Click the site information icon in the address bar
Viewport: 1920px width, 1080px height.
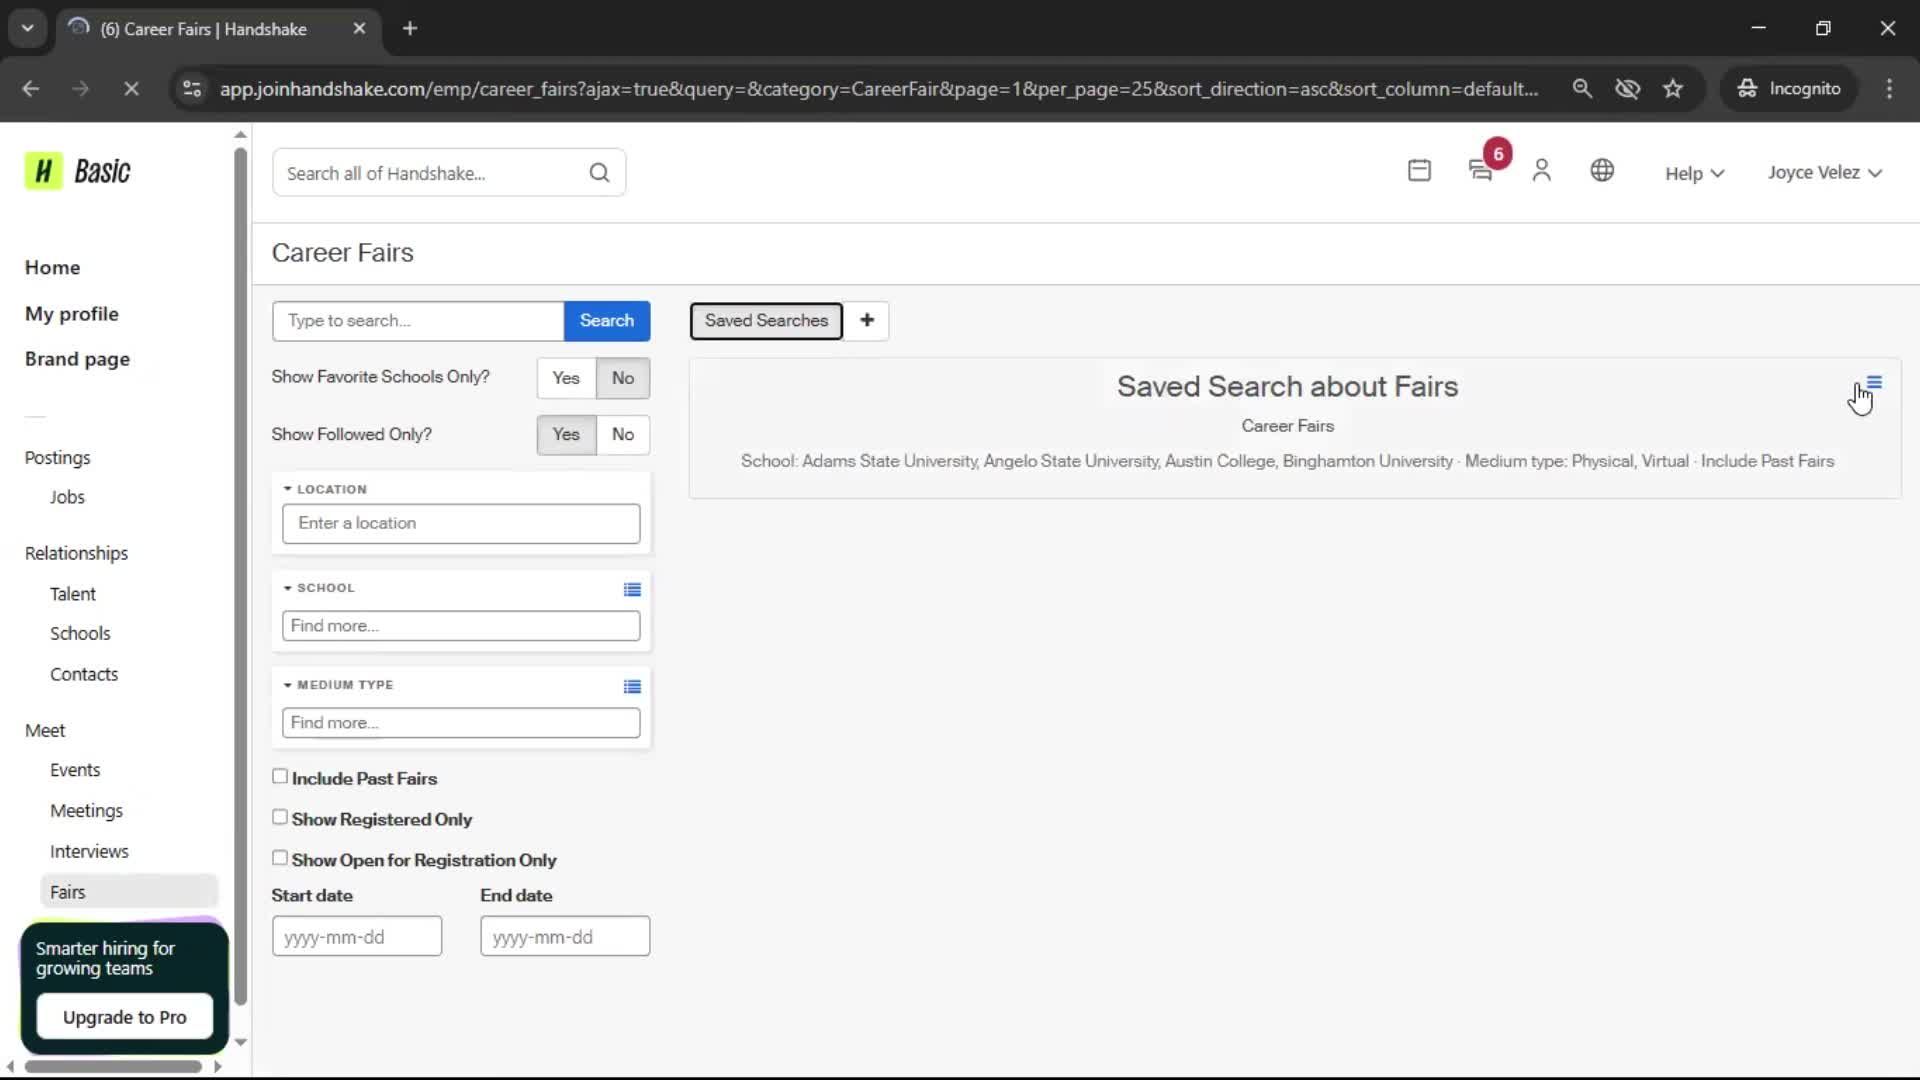(192, 89)
